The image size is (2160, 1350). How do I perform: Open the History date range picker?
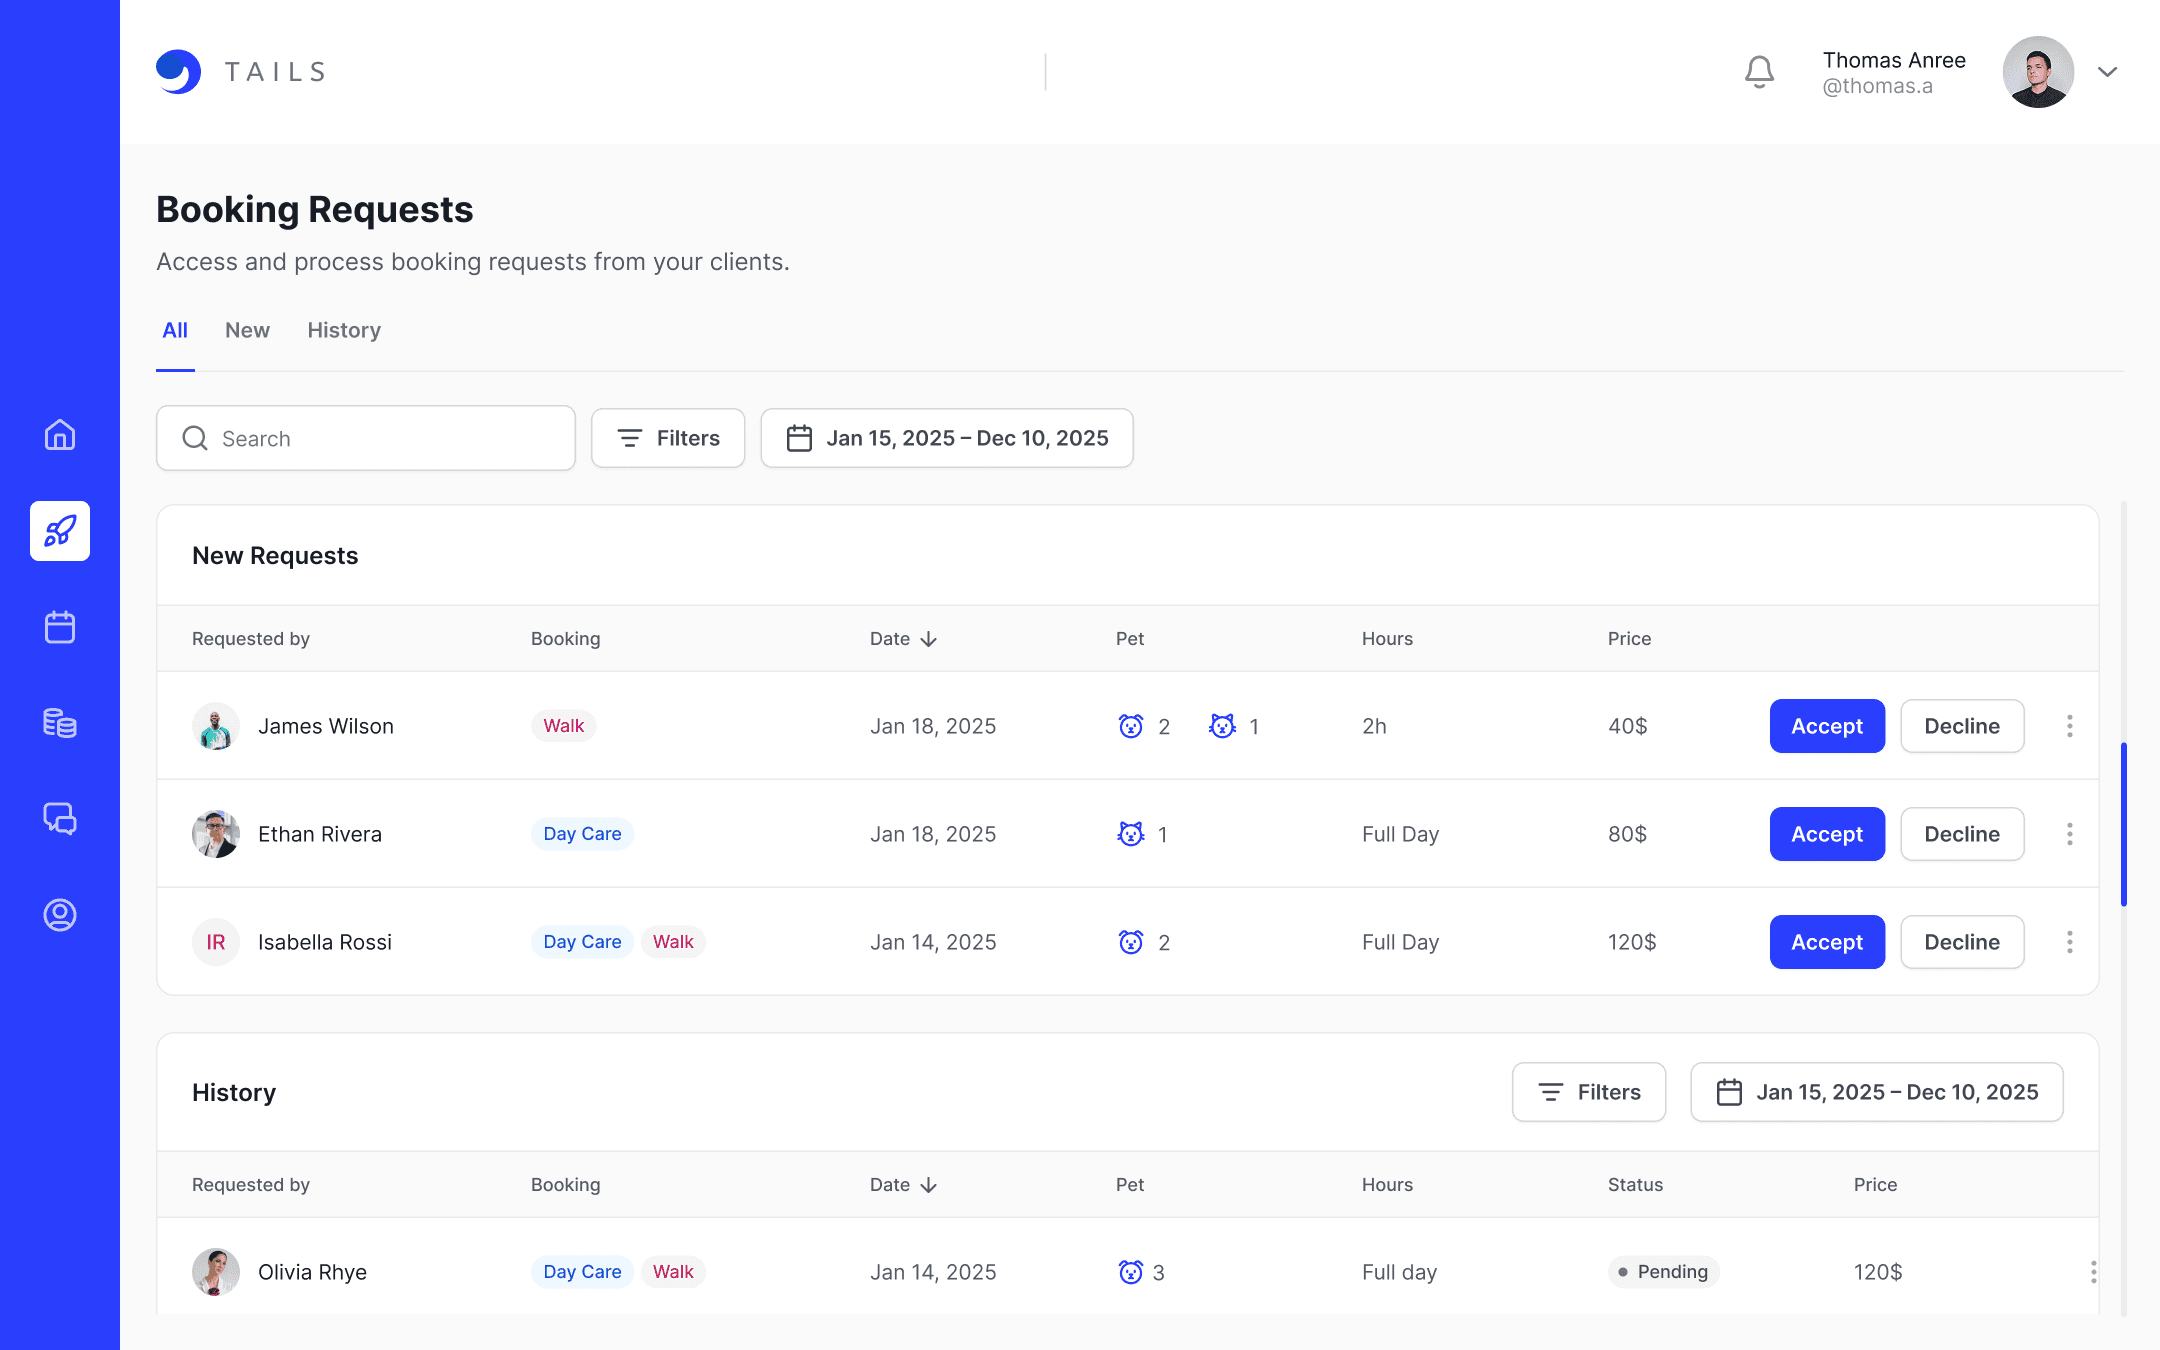click(x=1876, y=1092)
